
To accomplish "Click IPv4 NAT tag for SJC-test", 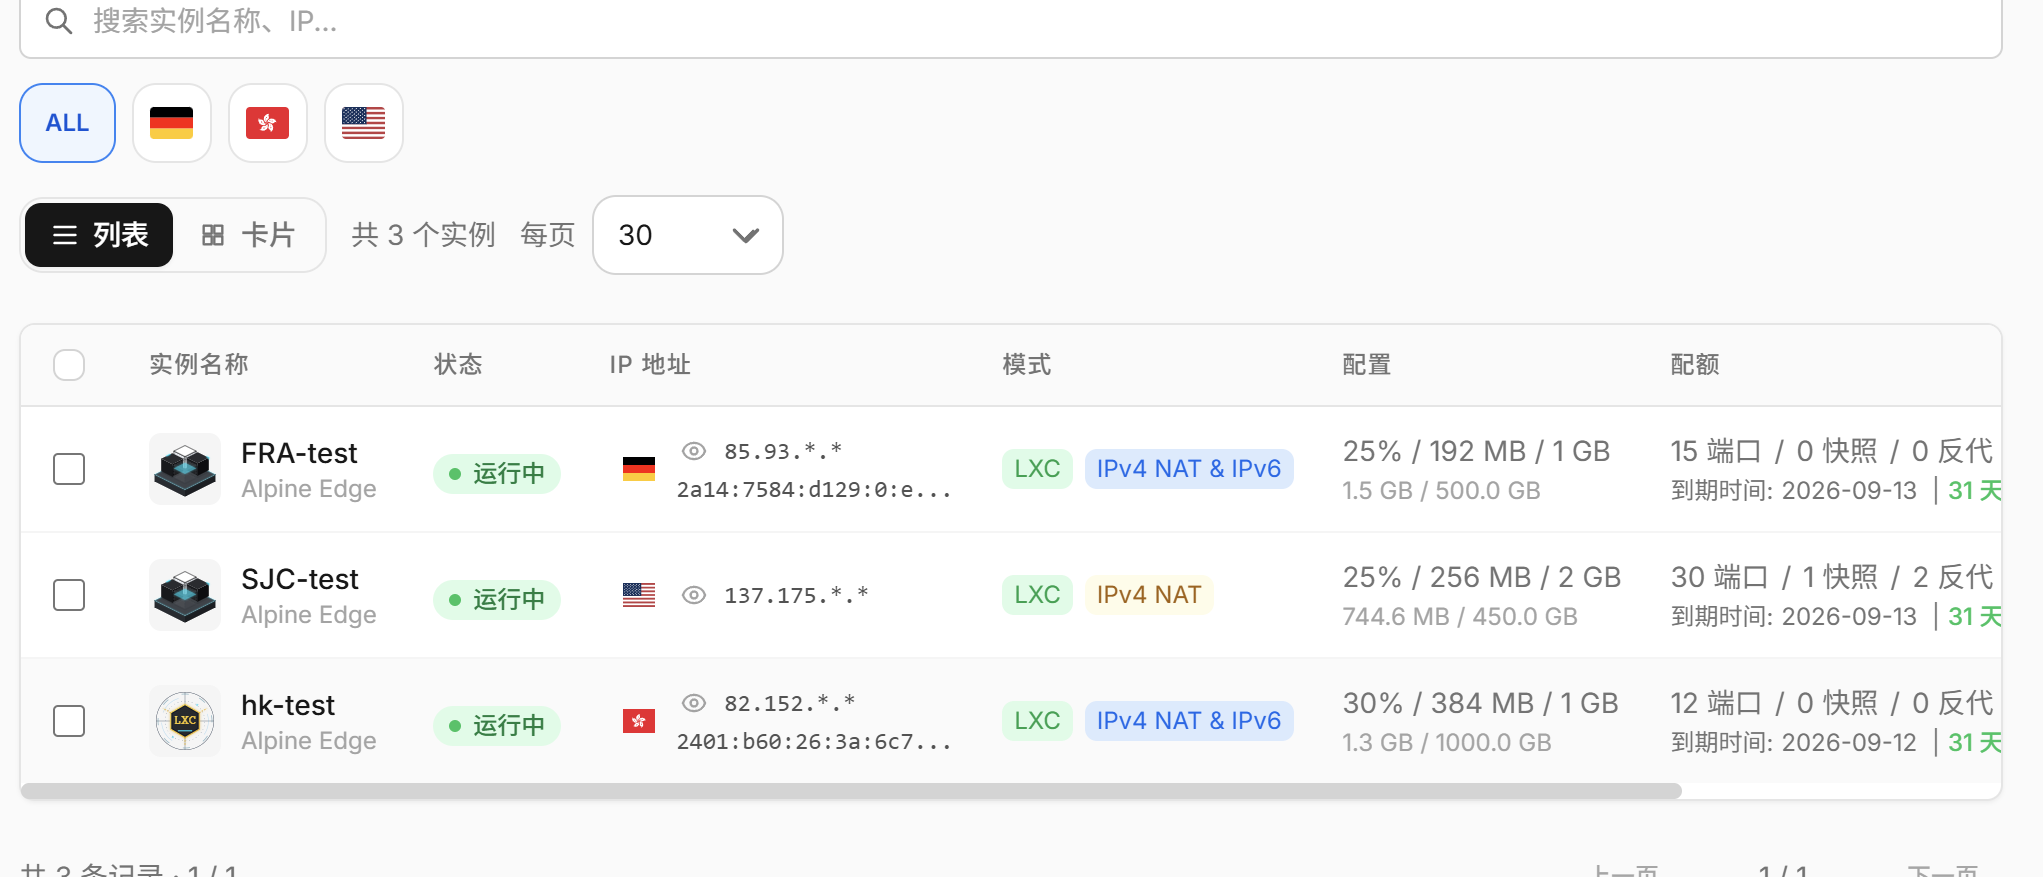I will [x=1149, y=595].
